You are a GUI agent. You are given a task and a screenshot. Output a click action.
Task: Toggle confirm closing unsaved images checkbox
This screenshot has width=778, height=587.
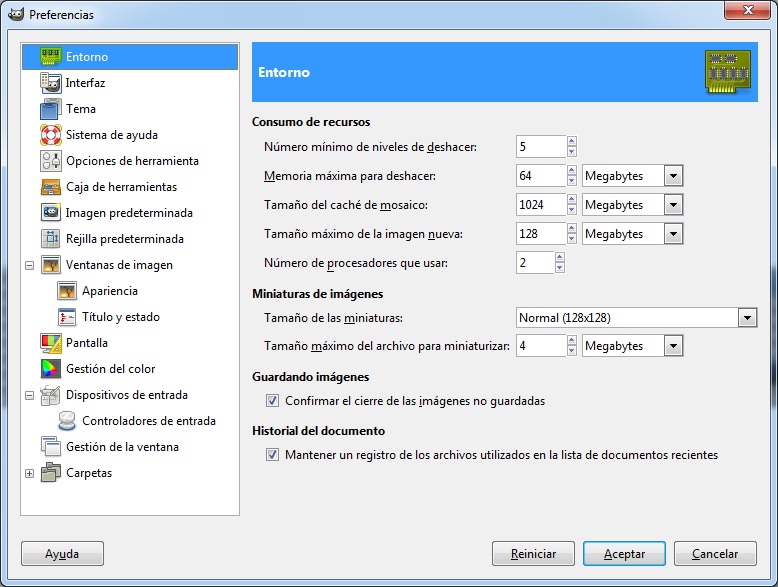(272, 400)
